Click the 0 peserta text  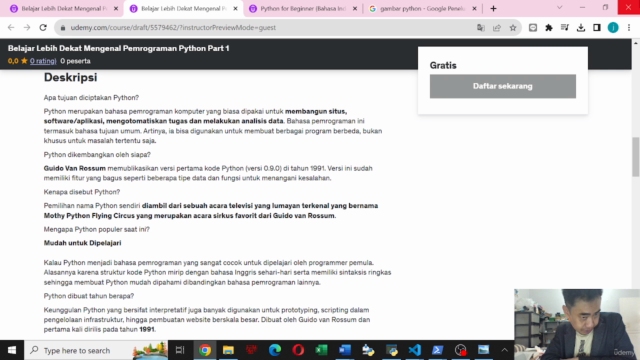[76, 61]
